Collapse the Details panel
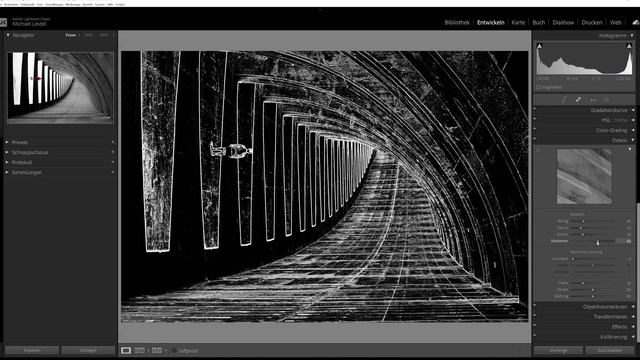Image resolution: width=640 pixels, height=360 pixels. tap(633, 140)
